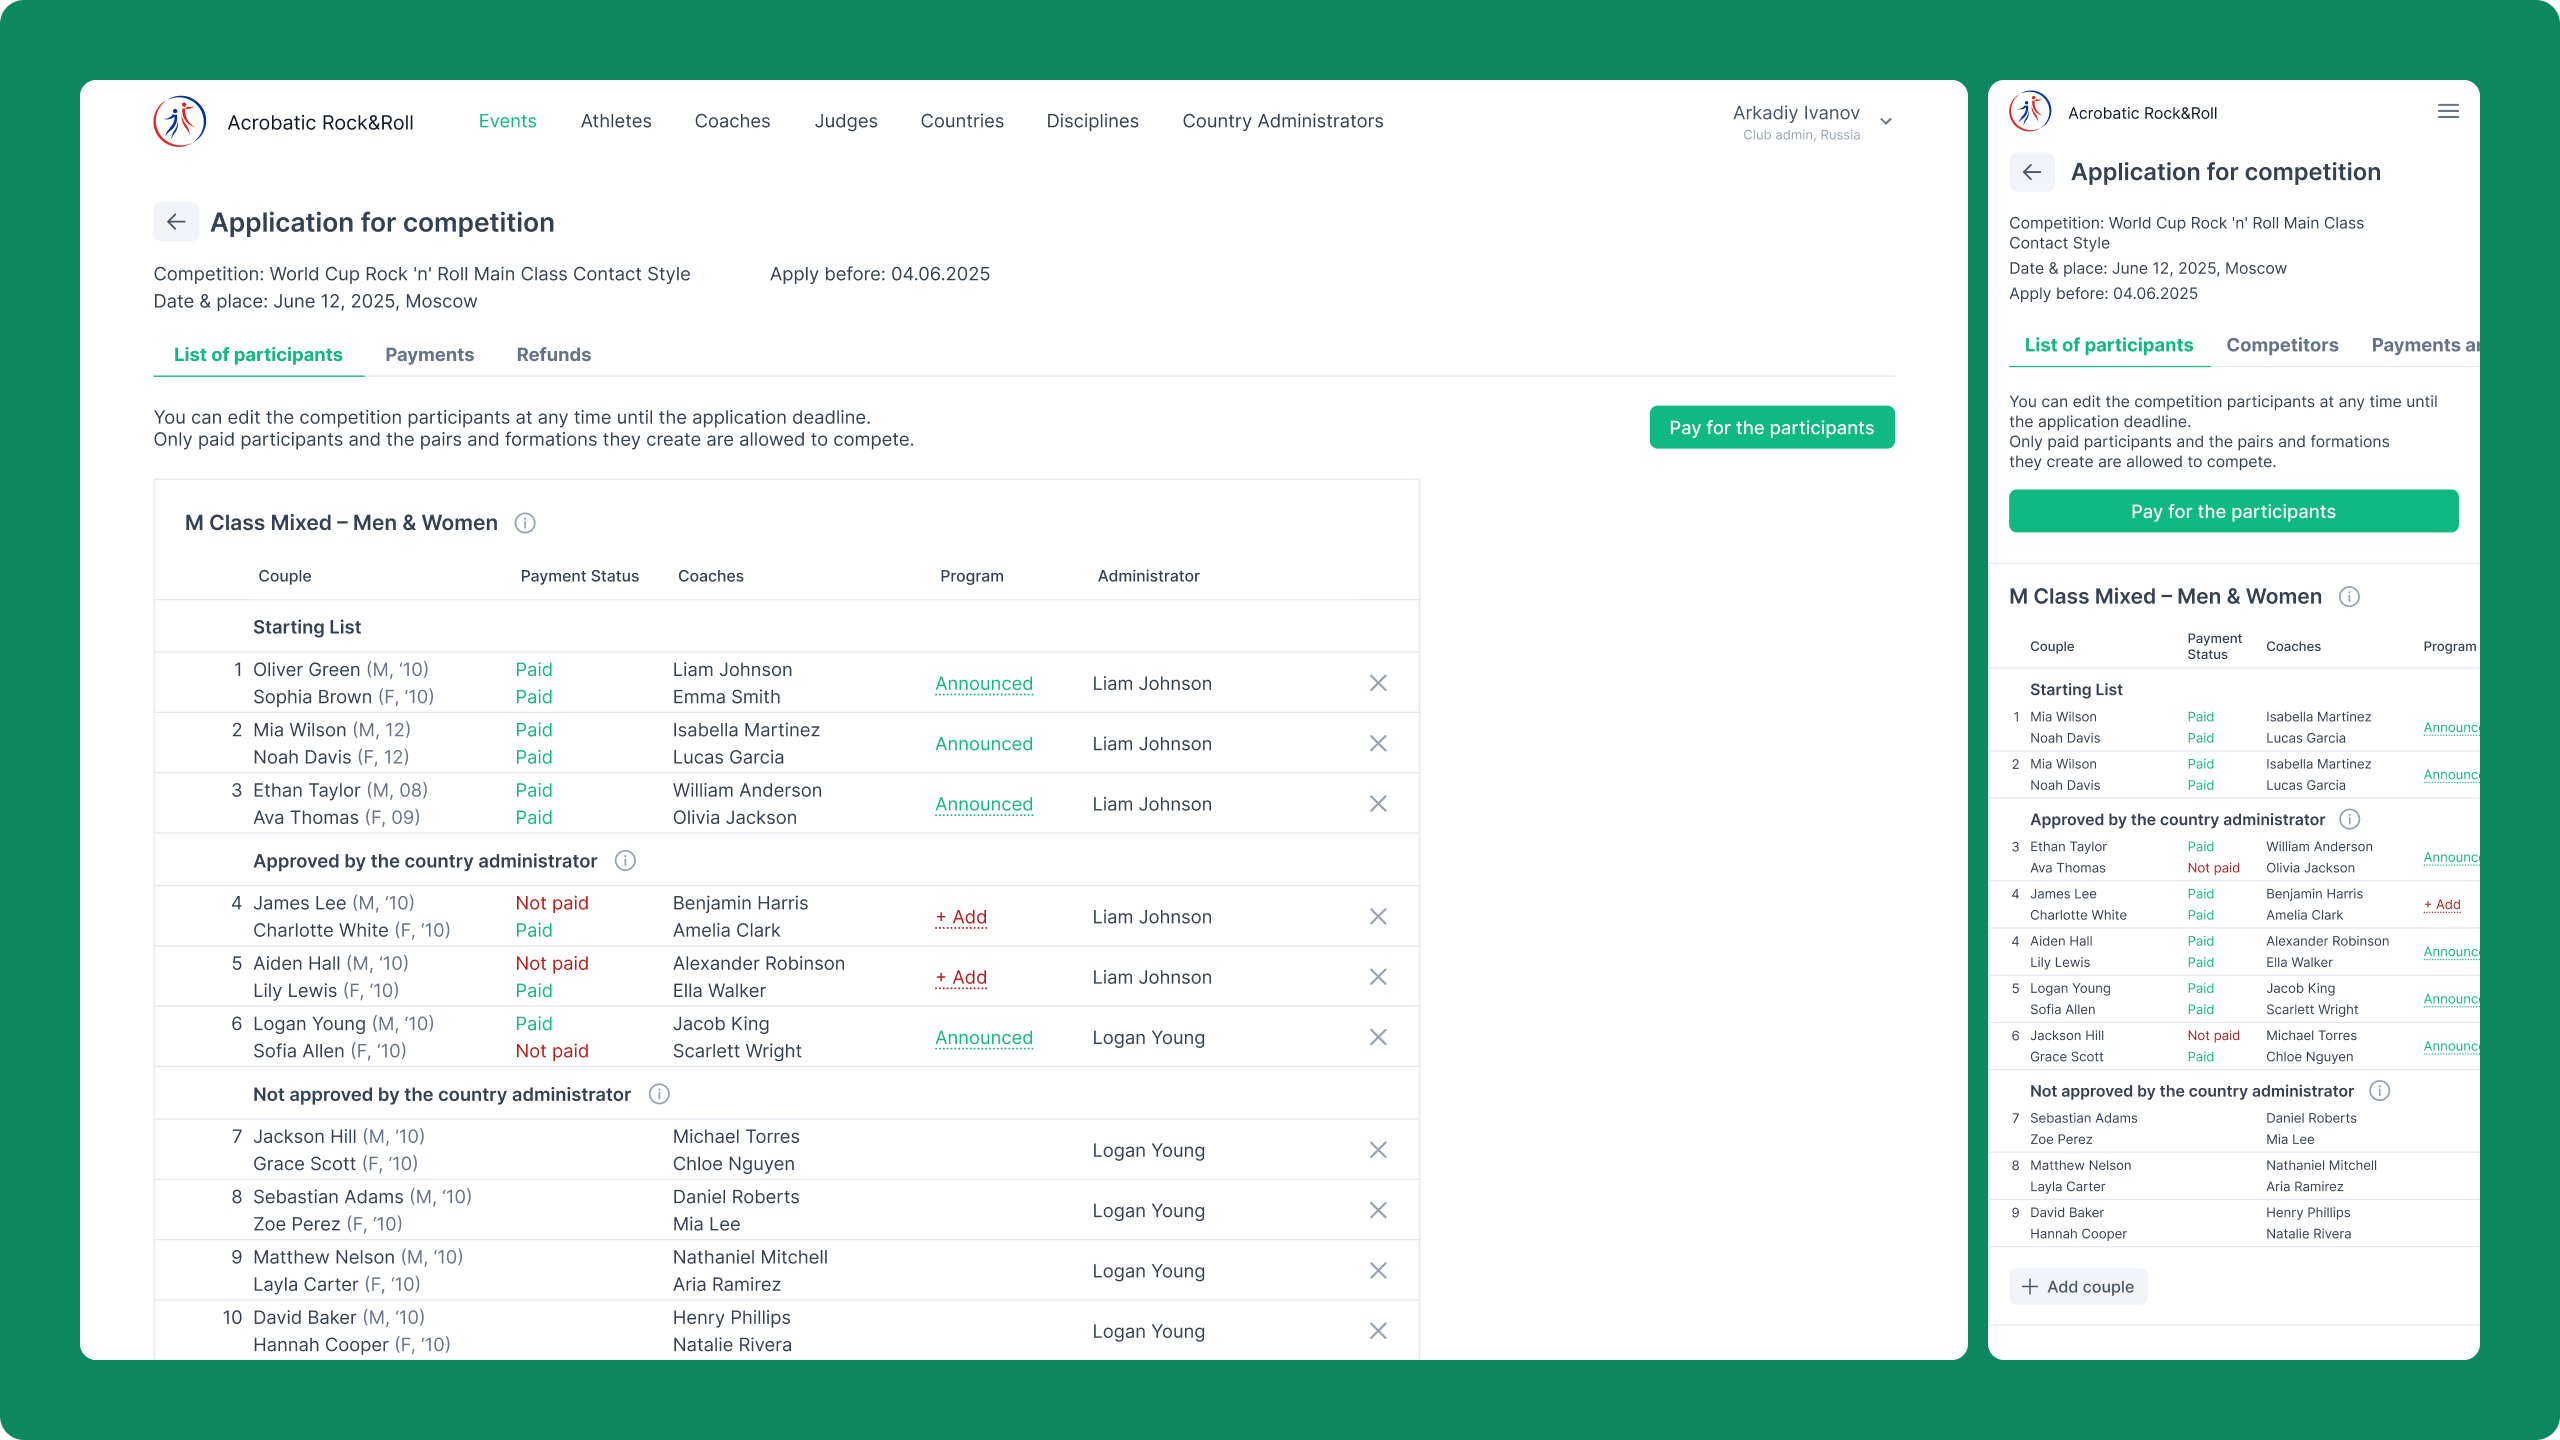Viewport: 2560px width, 1440px height.
Task: Remove the Oliver Green and Sophia Brown couple
Action: (1378, 683)
